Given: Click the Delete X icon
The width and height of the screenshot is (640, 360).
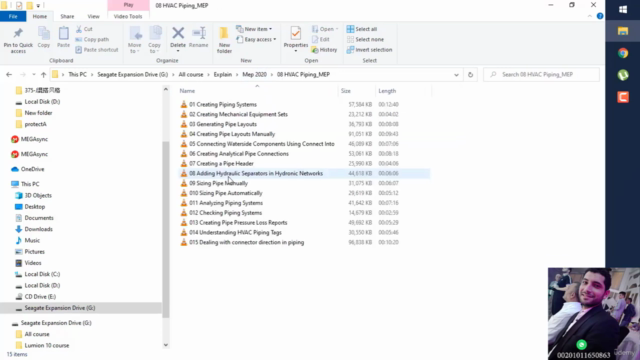Looking at the screenshot, I should pyautogui.click(x=178, y=33).
